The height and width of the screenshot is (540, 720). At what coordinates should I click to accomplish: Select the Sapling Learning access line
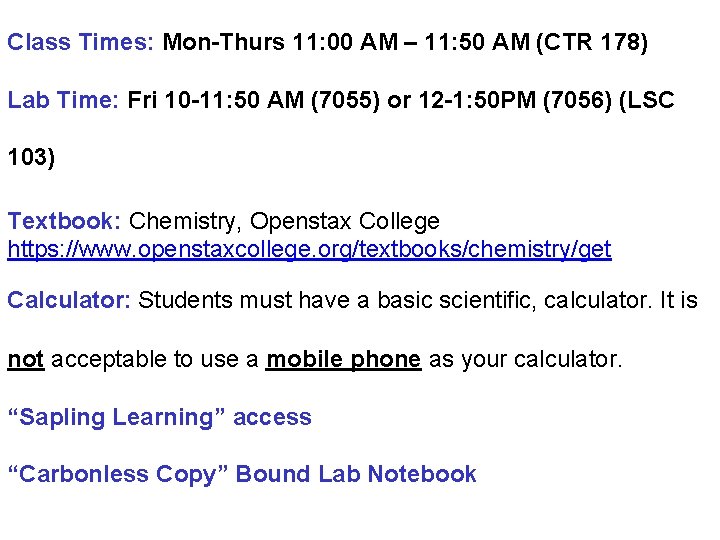click(160, 418)
